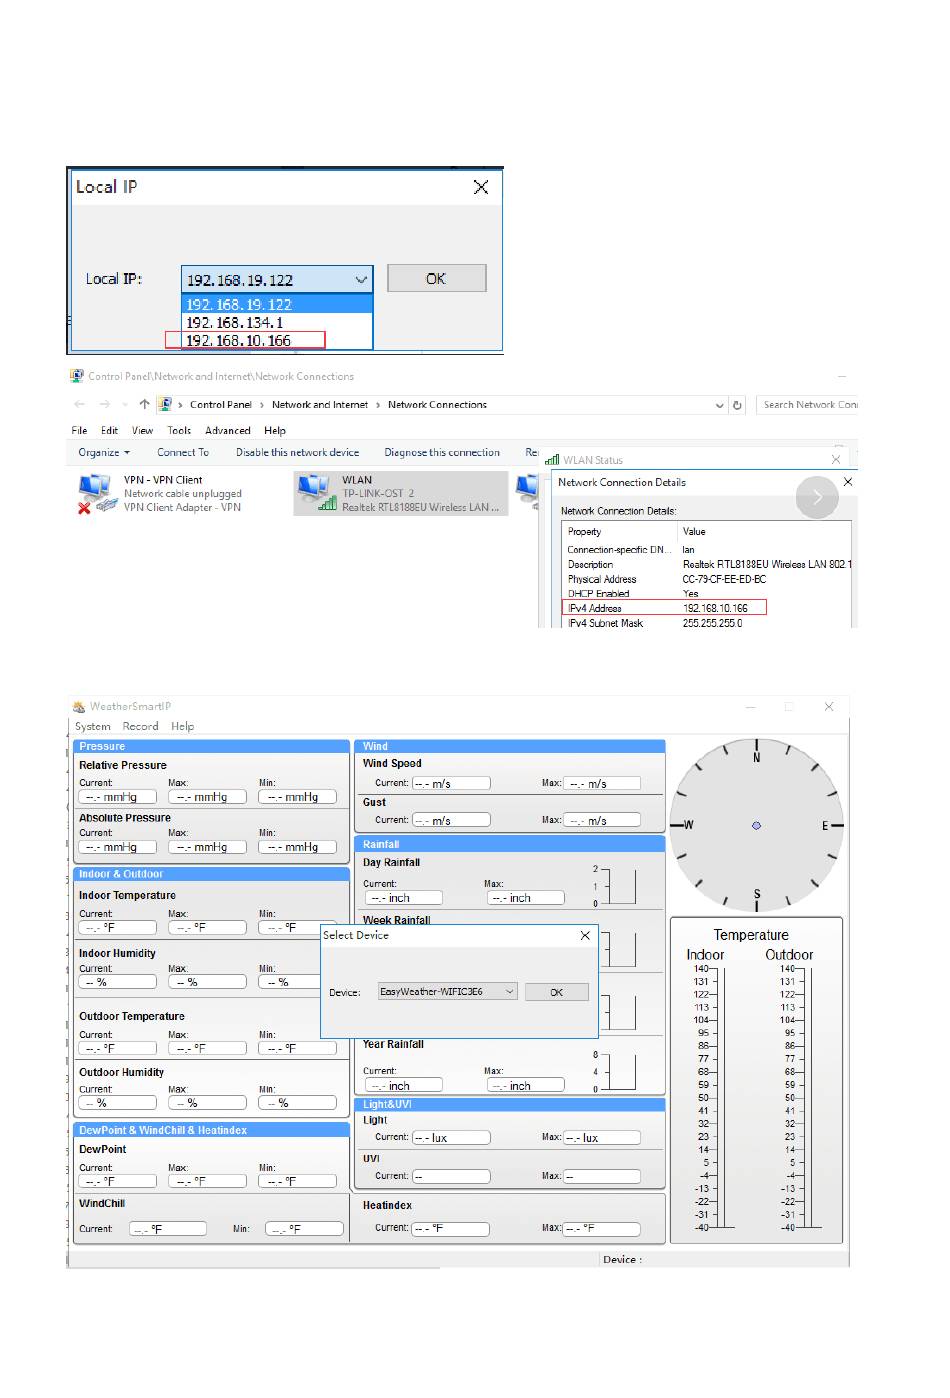
Task: Select the WLAN TP-LINK adapter icon
Action: 317,493
